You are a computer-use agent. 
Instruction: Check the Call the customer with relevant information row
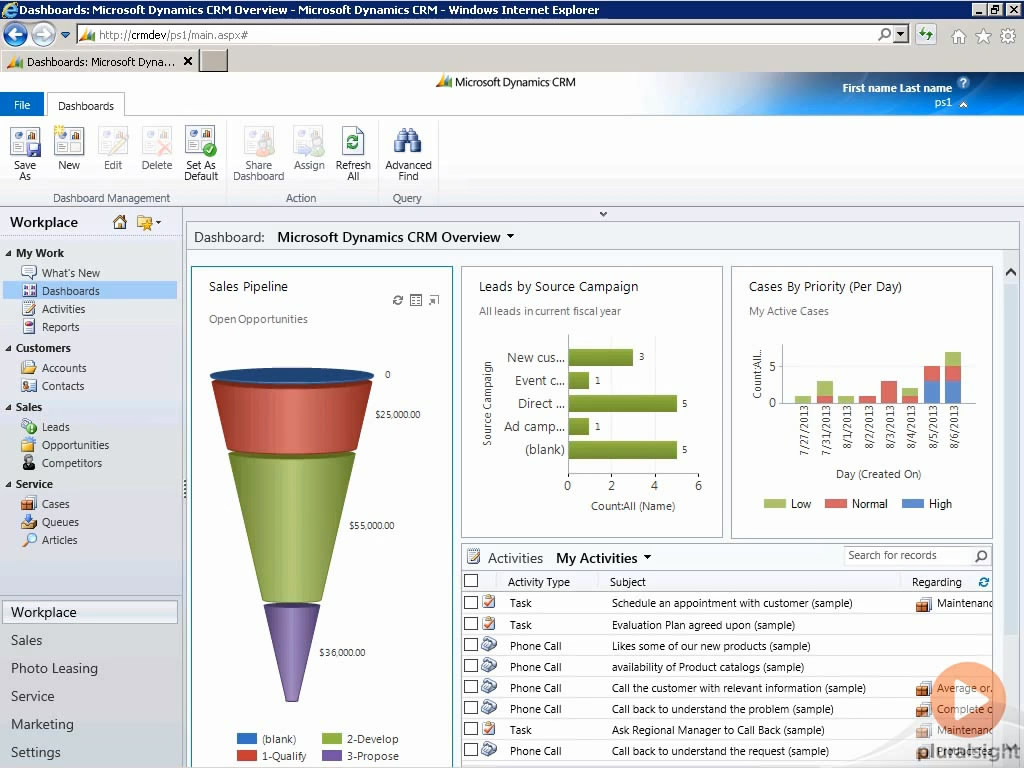[x=471, y=686]
